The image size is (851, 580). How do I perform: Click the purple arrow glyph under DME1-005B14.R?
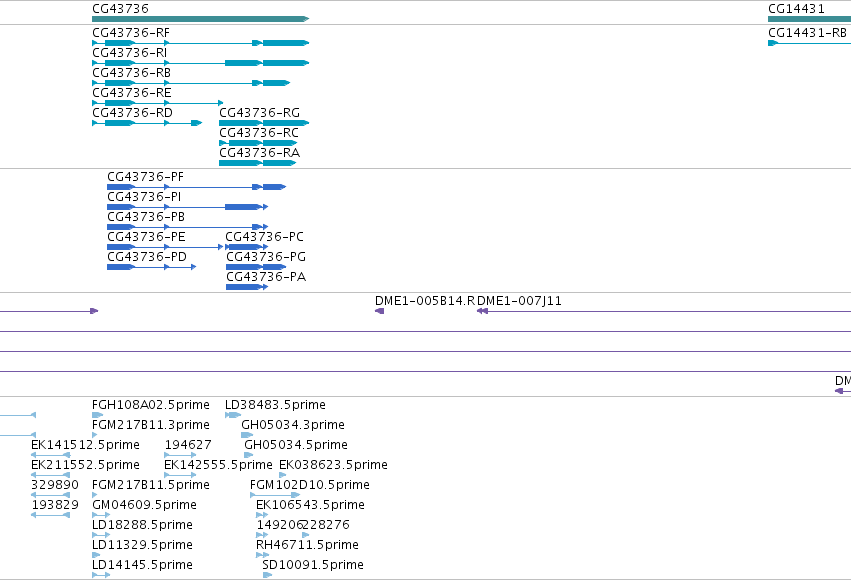click(380, 311)
